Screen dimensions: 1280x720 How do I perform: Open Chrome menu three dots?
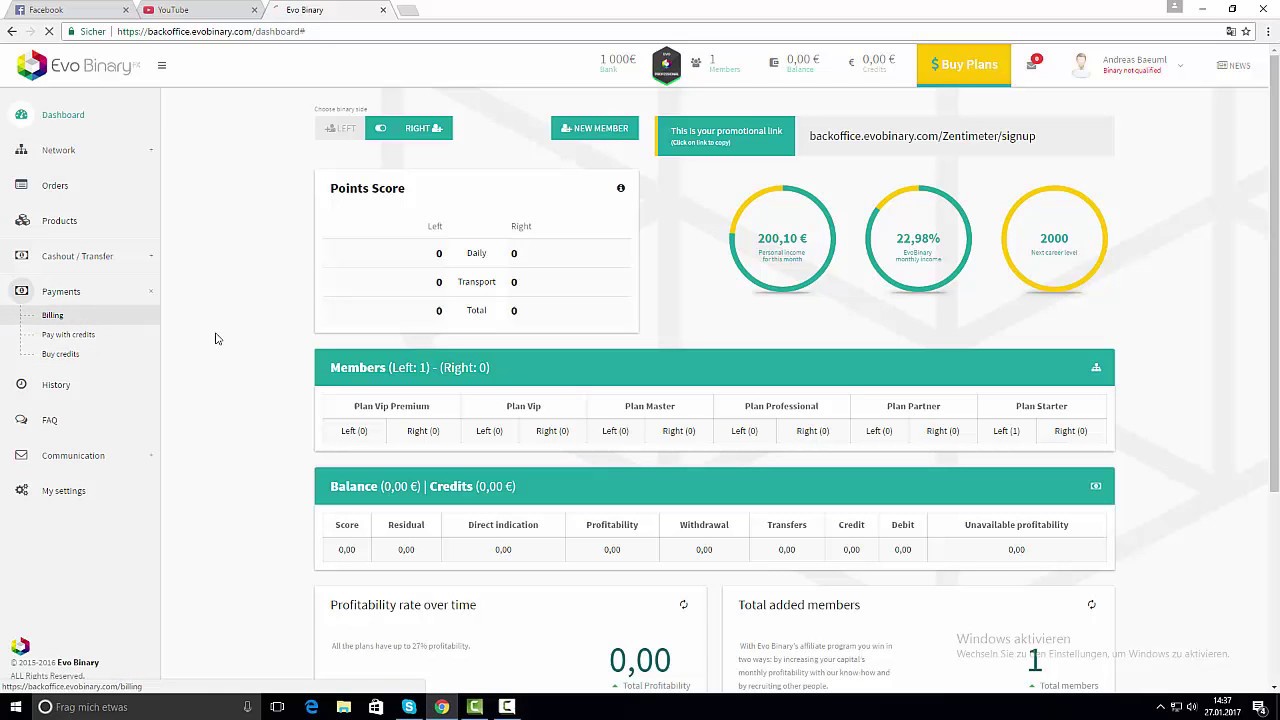(x=1269, y=31)
